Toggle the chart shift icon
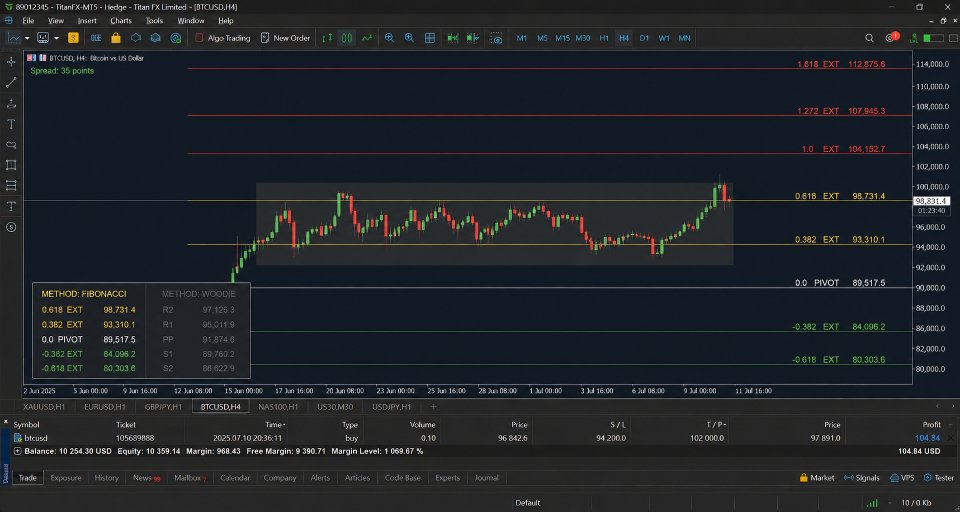The height and width of the screenshot is (512, 960). 472,38
